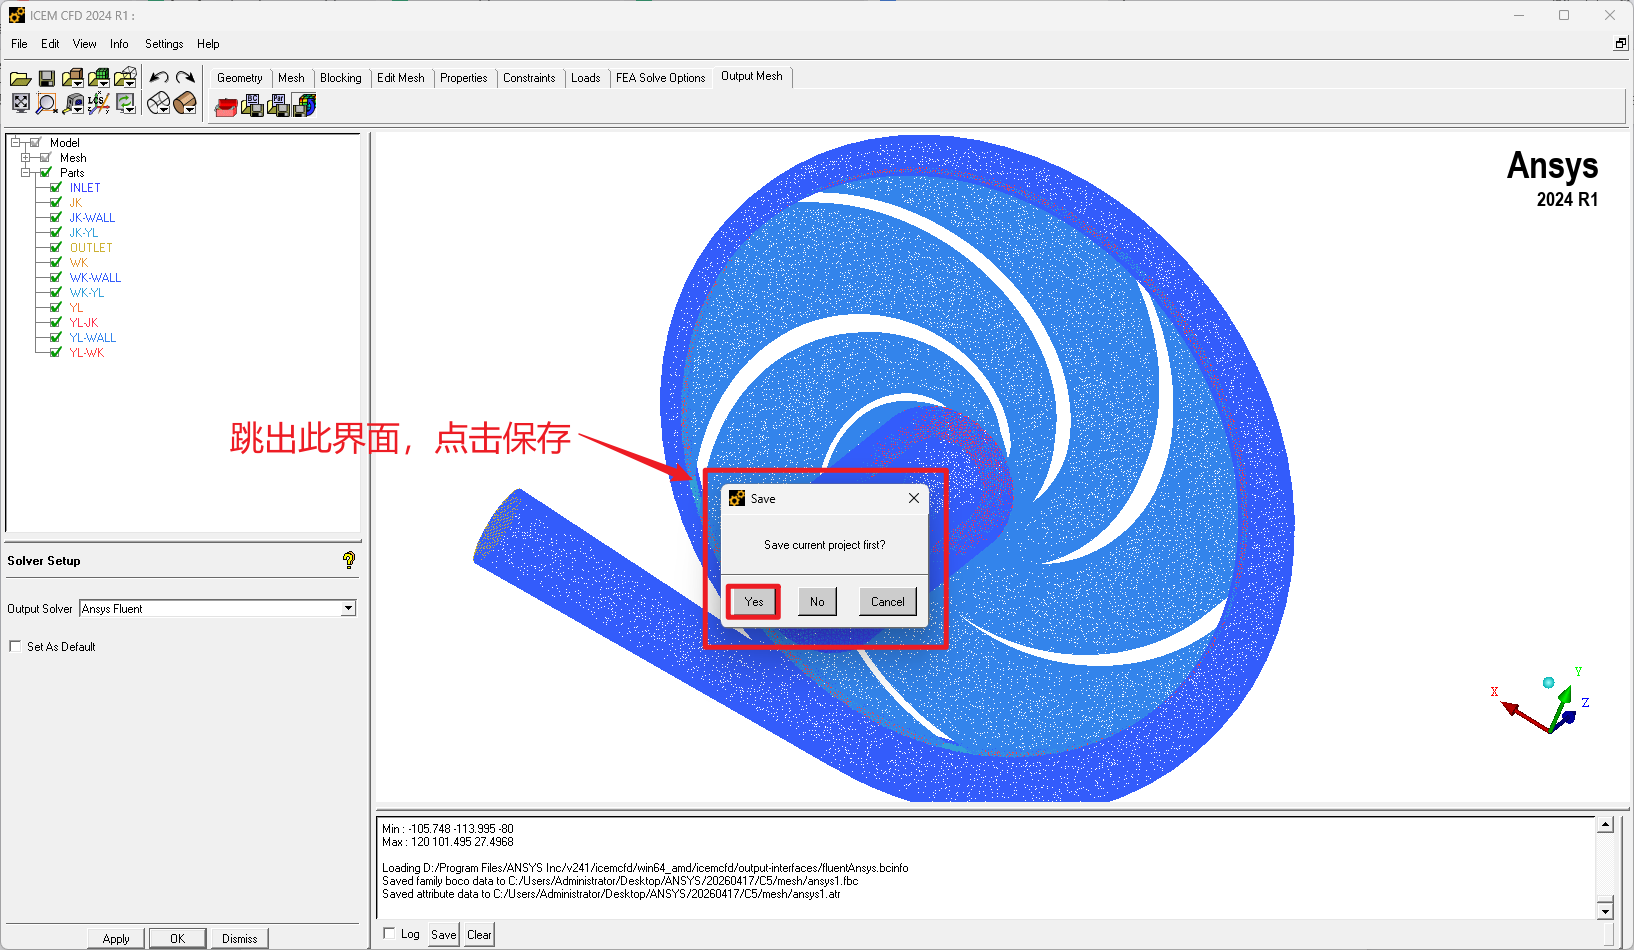
Task: Open dropdown arrow on Wireframe display icon
Action: tap(166, 109)
